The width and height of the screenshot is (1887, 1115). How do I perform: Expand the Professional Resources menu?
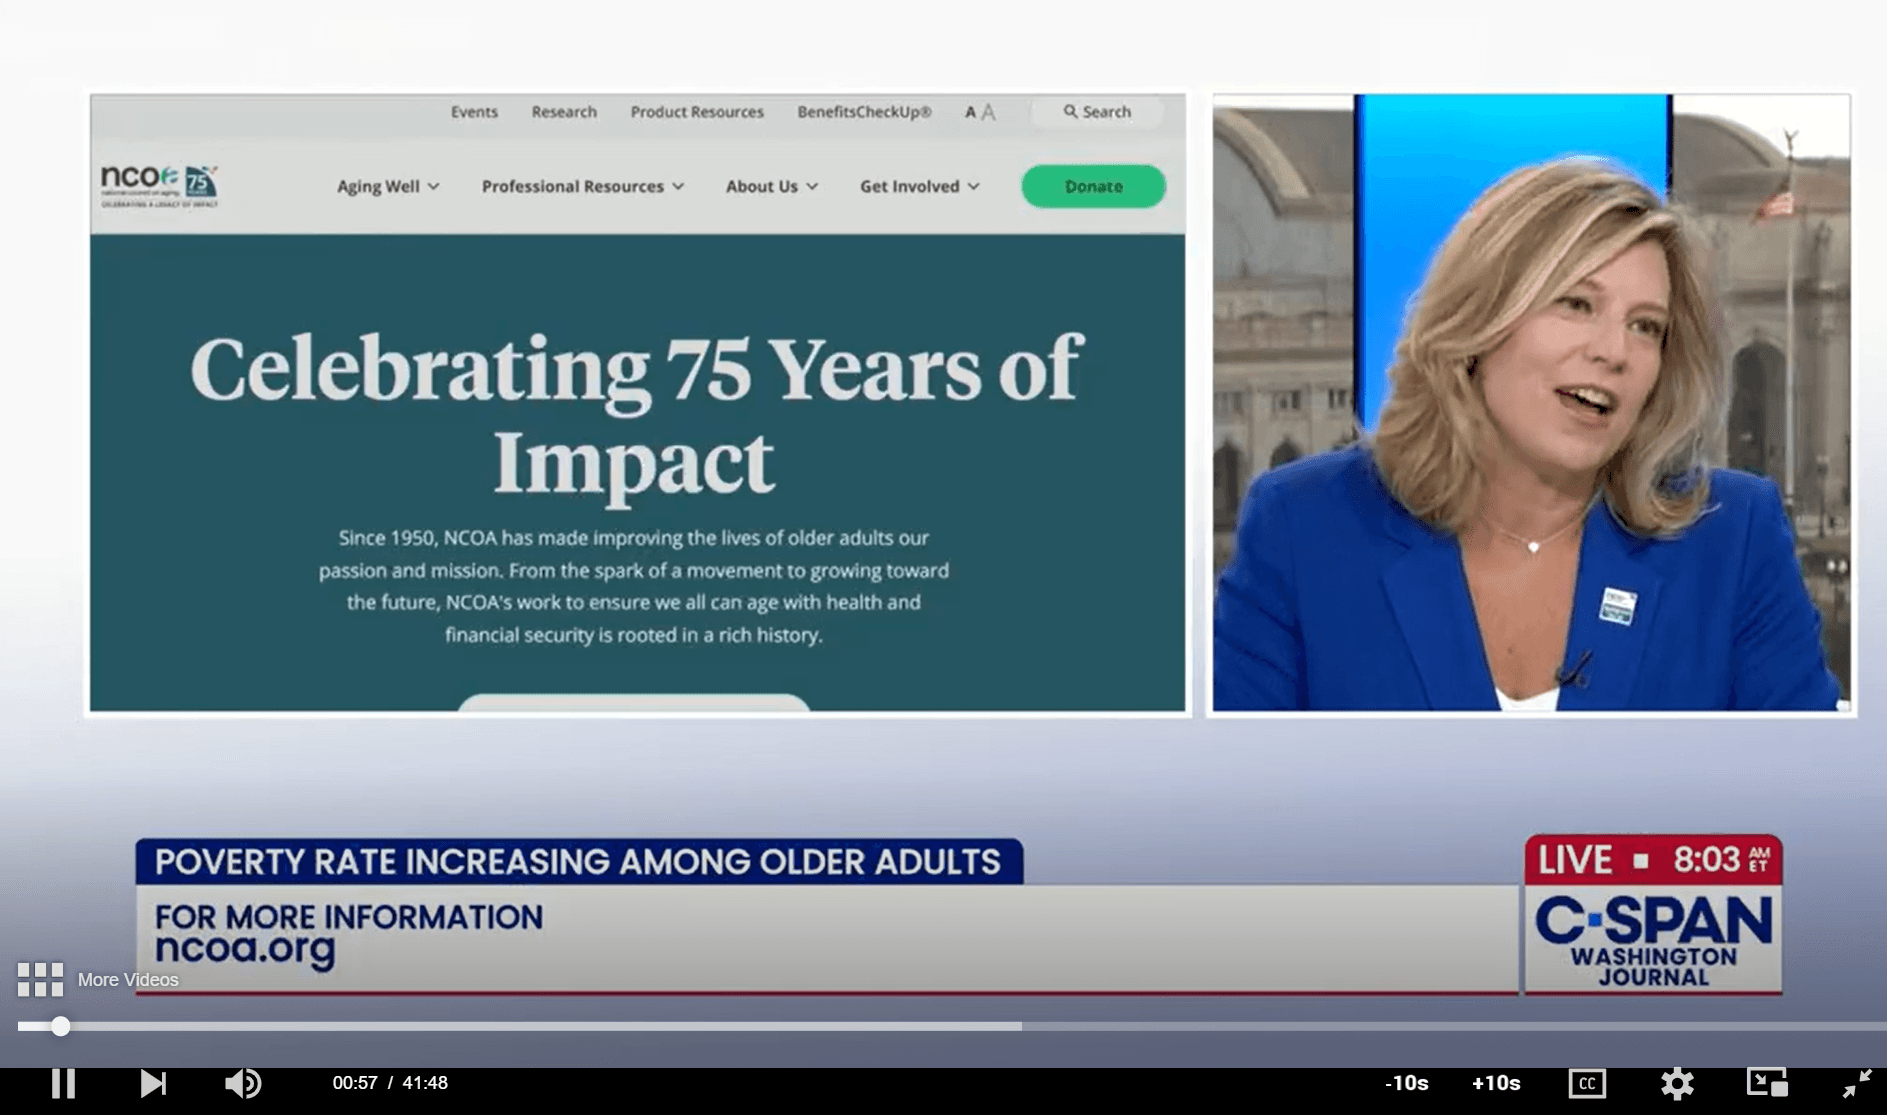coord(582,187)
